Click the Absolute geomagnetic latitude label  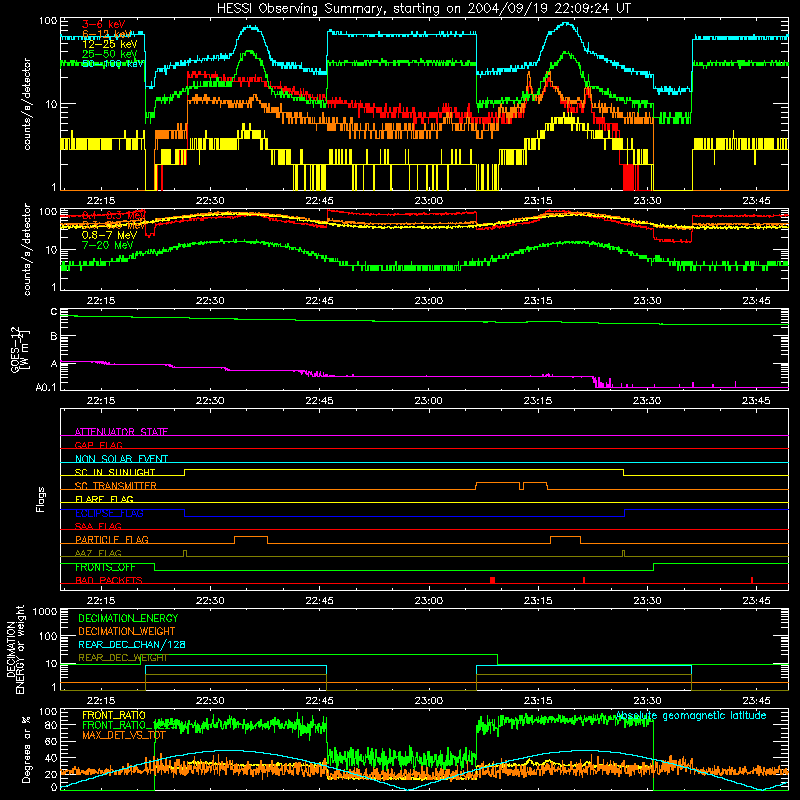tap(691, 715)
